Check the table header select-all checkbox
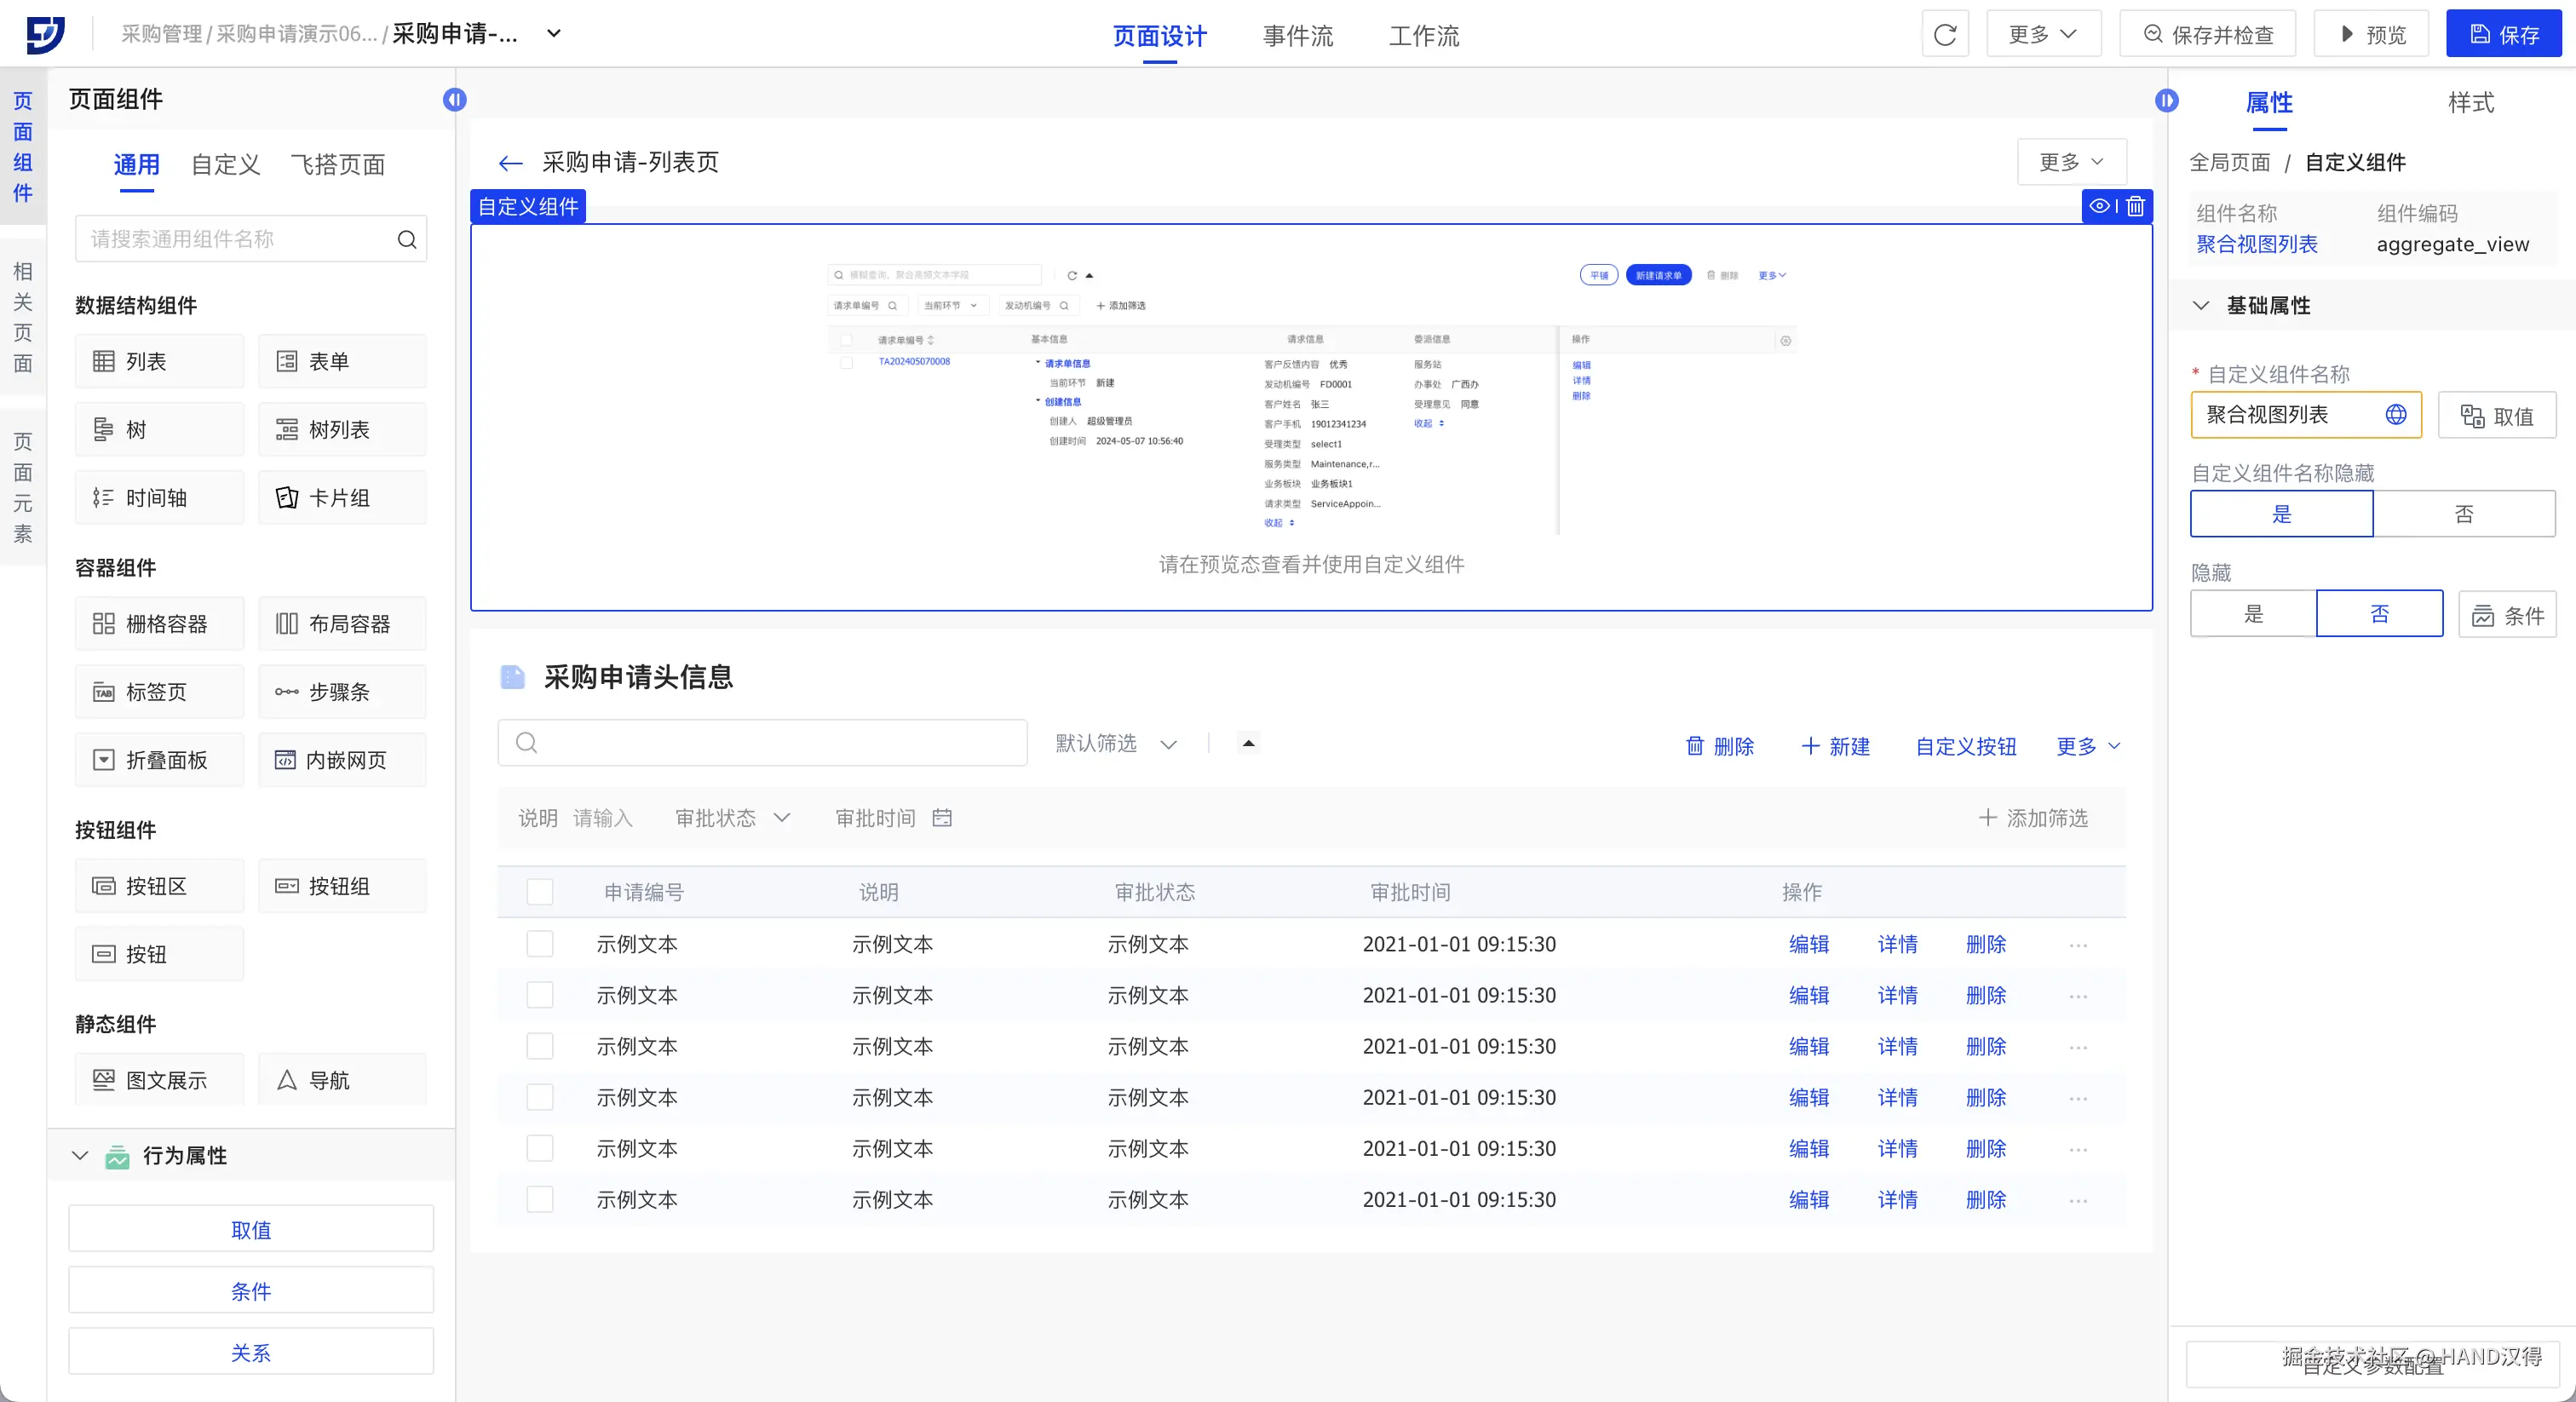The width and height of the screenshot is (2576, 1402). 540,892
